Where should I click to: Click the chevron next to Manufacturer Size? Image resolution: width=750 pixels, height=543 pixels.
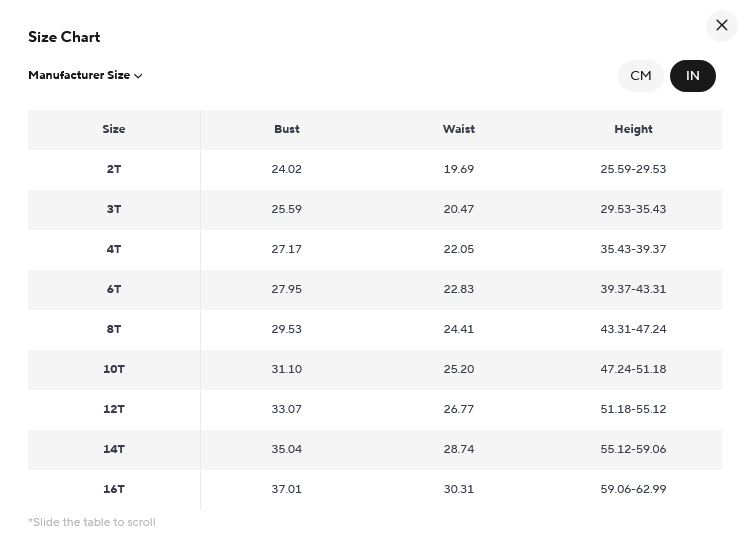pyautogui.click(x=138, y=76)
